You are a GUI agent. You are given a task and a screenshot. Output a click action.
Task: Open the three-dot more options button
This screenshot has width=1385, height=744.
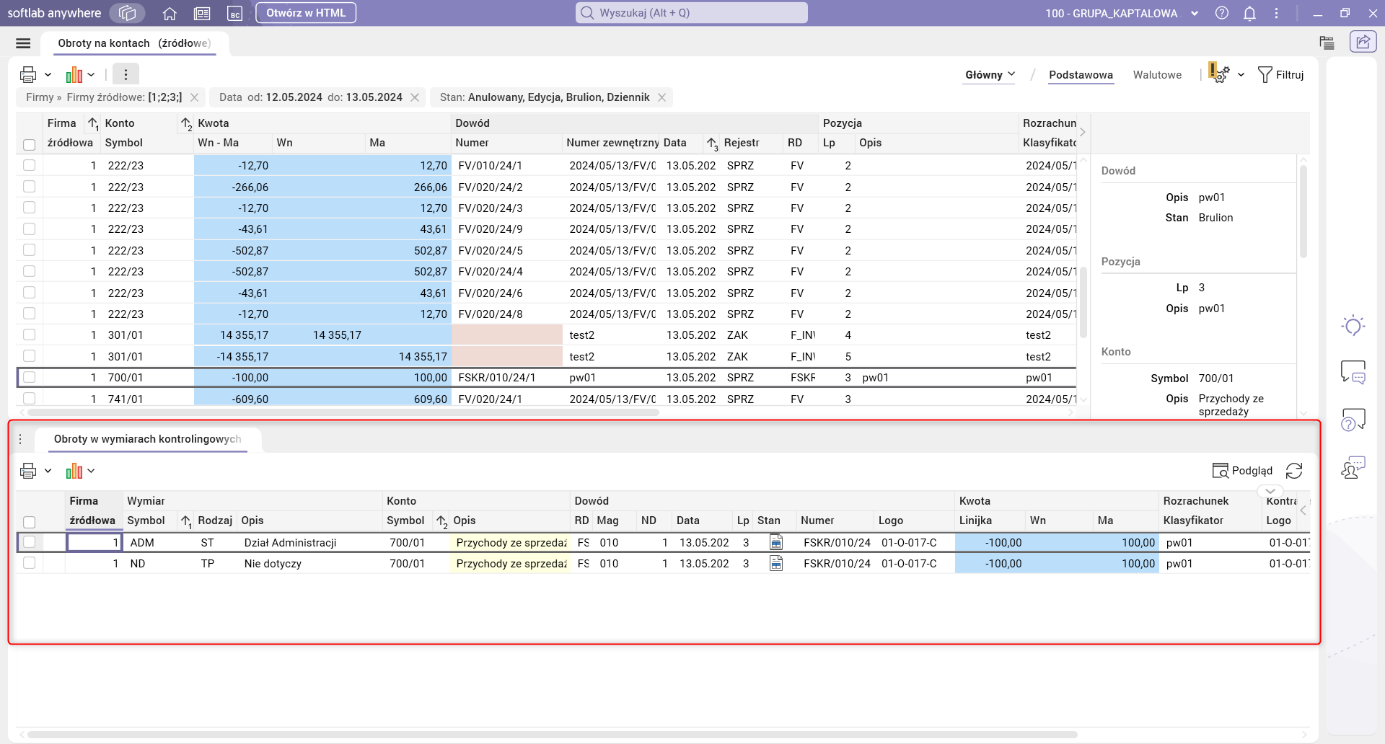[125, 74]
